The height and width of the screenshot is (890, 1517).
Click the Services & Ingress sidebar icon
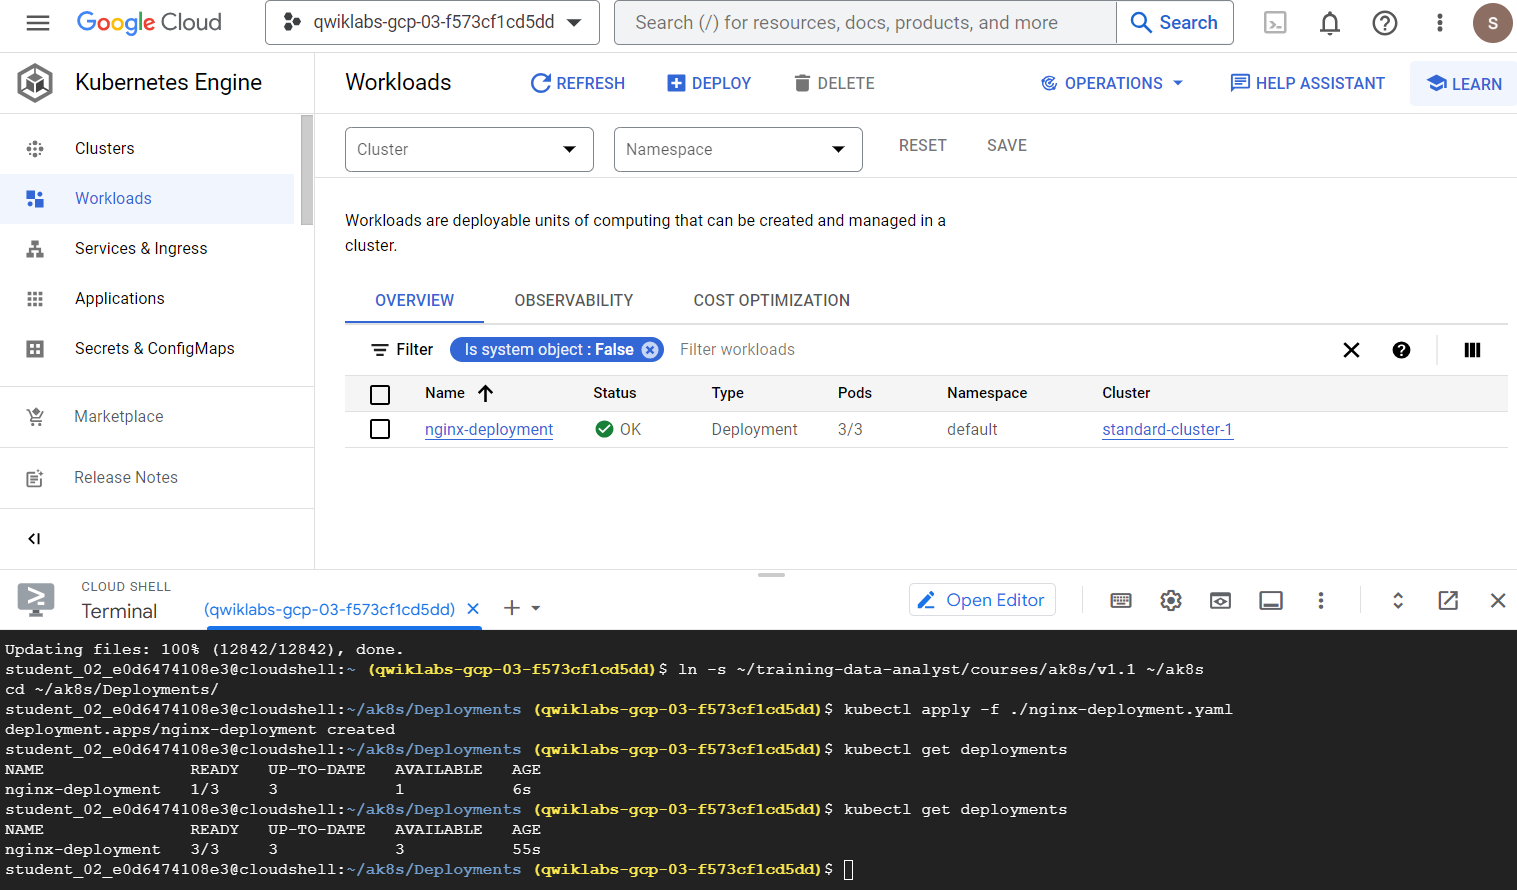[35, 249]
